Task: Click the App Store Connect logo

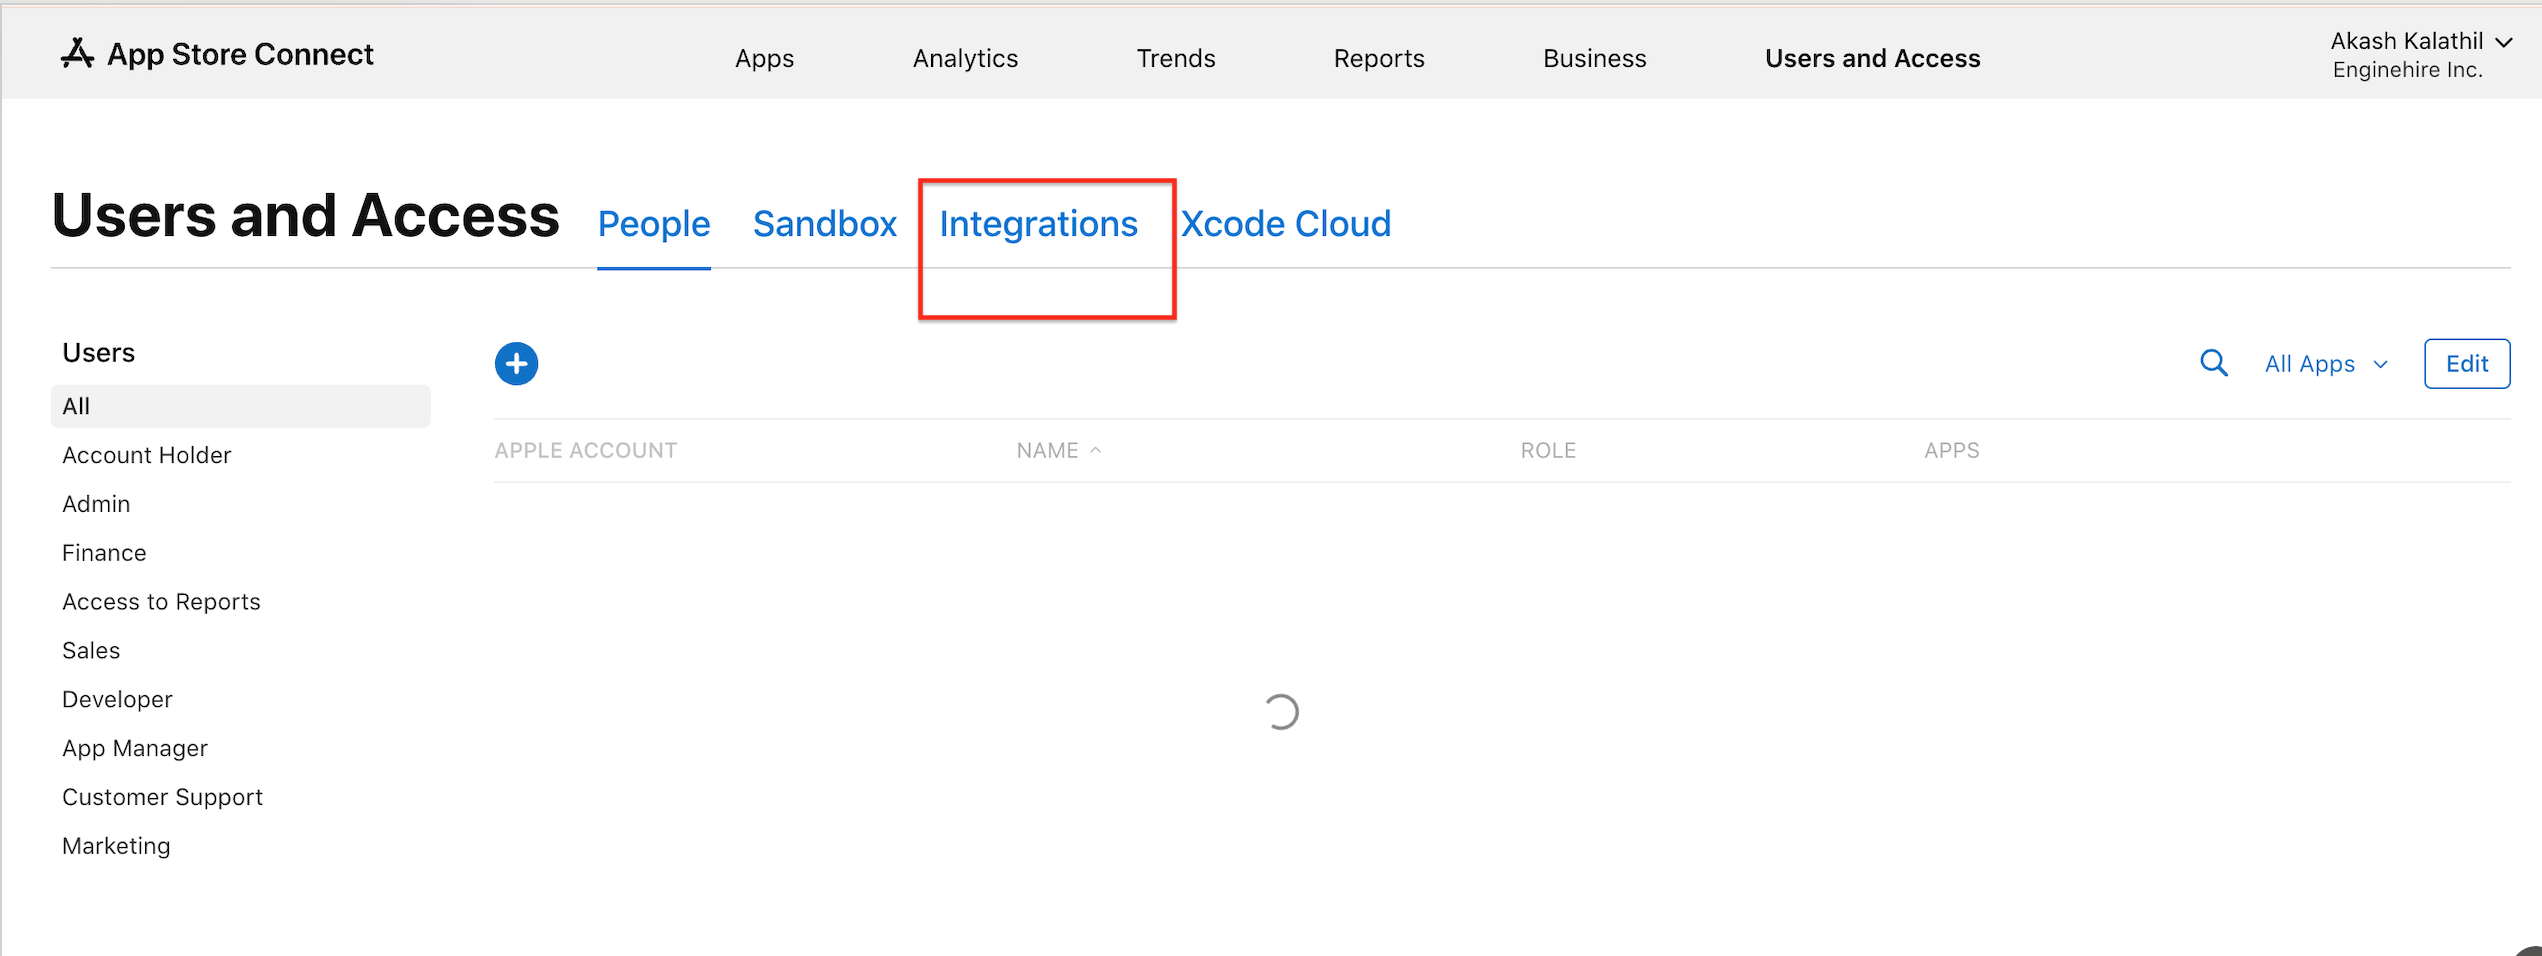Action: click(x=217, y=53)
